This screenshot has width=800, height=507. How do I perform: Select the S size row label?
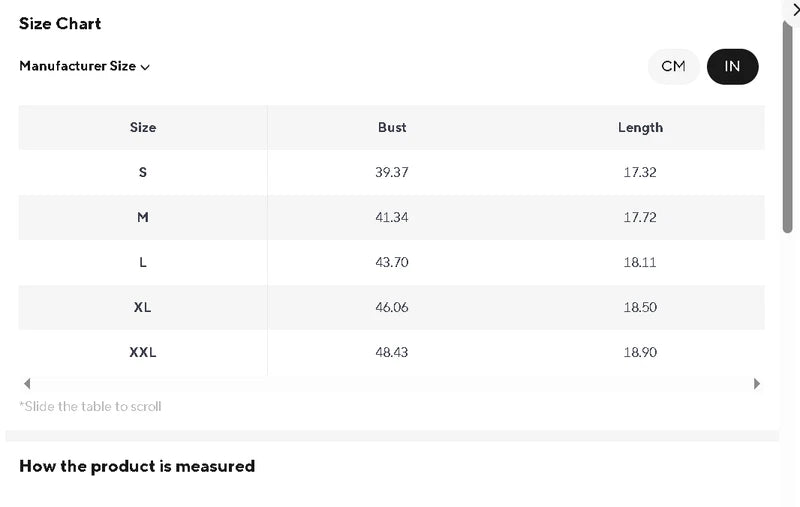coord(143,172)
